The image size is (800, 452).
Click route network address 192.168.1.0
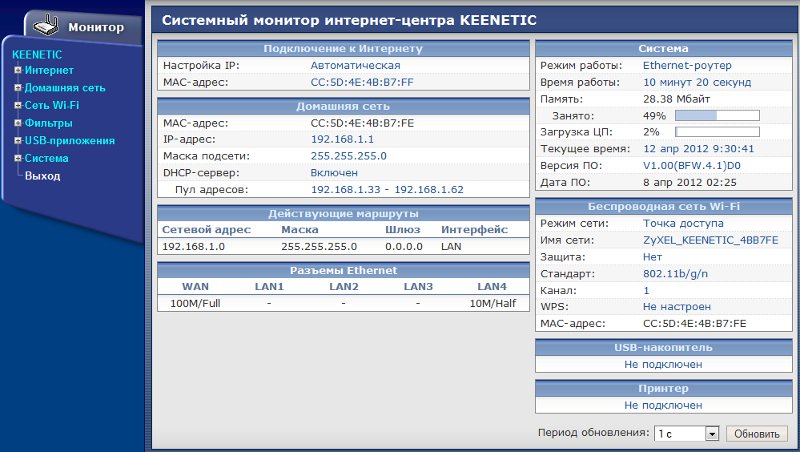[193, 246]
